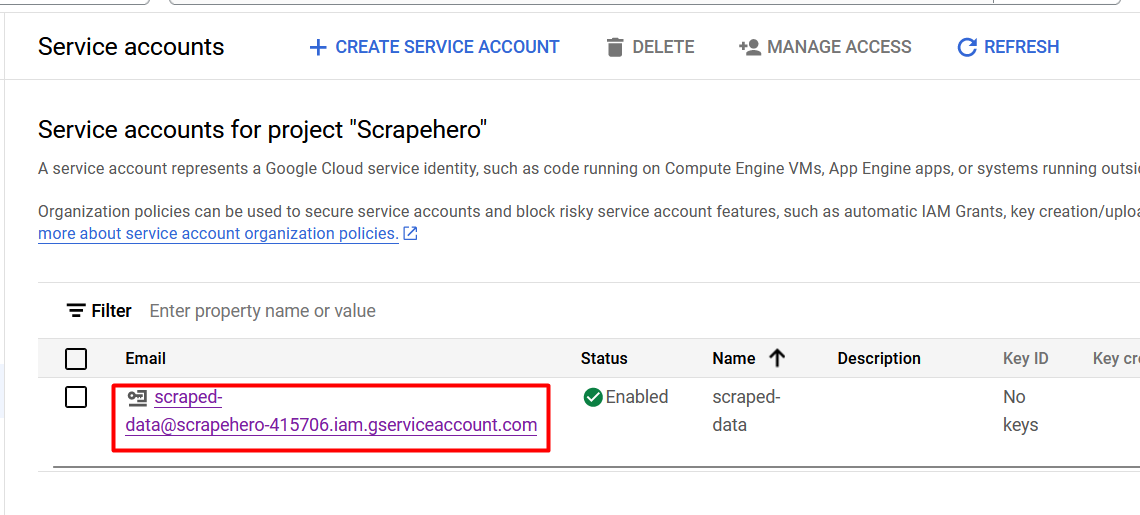The width and height of the screenshot is (1140, 515).
Task: Click the Manage Access person-add icon
Action: click(750, 47)
